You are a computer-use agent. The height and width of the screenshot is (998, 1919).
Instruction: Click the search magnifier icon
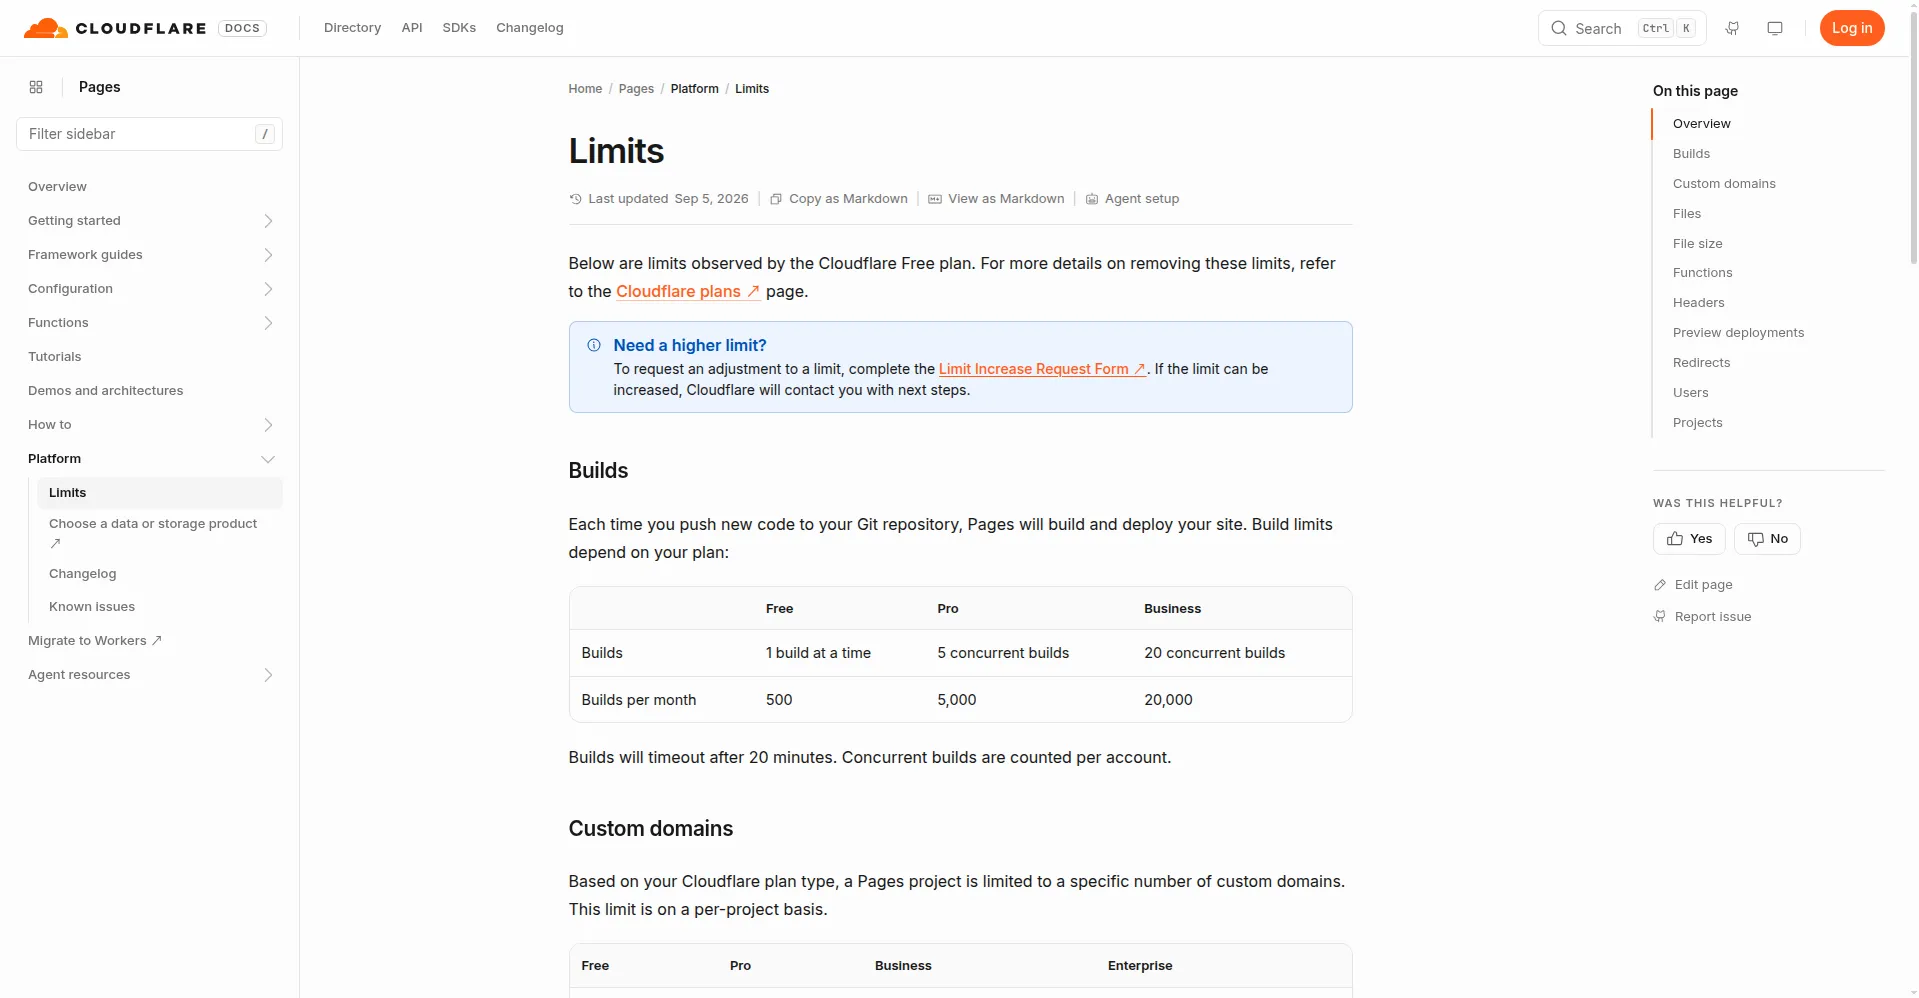1559,28
